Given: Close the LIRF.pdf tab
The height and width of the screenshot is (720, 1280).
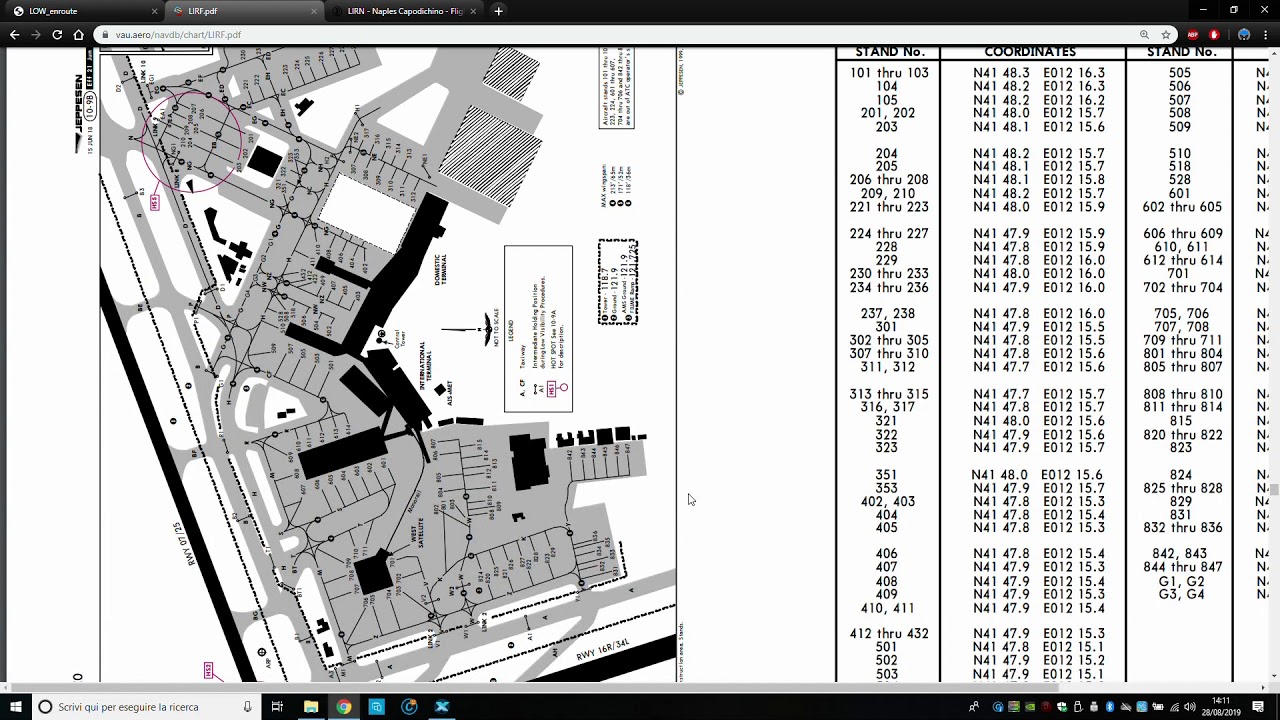Looking at the screenshot, I should (314, 11).
